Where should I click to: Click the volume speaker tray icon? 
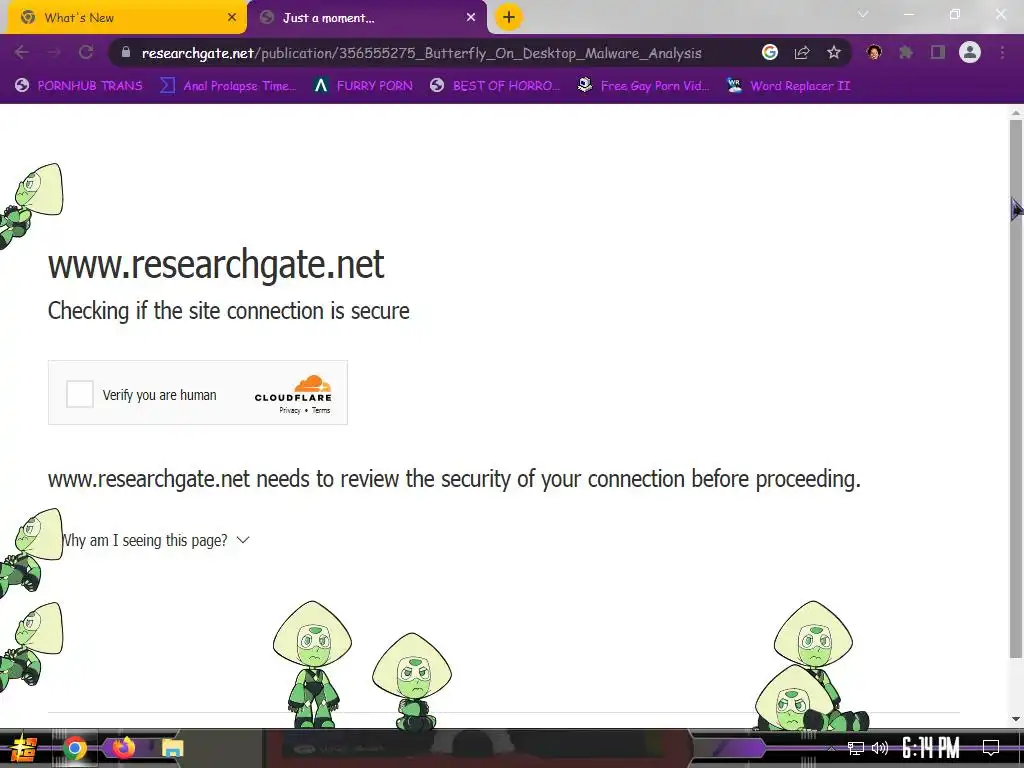(880, 748)
